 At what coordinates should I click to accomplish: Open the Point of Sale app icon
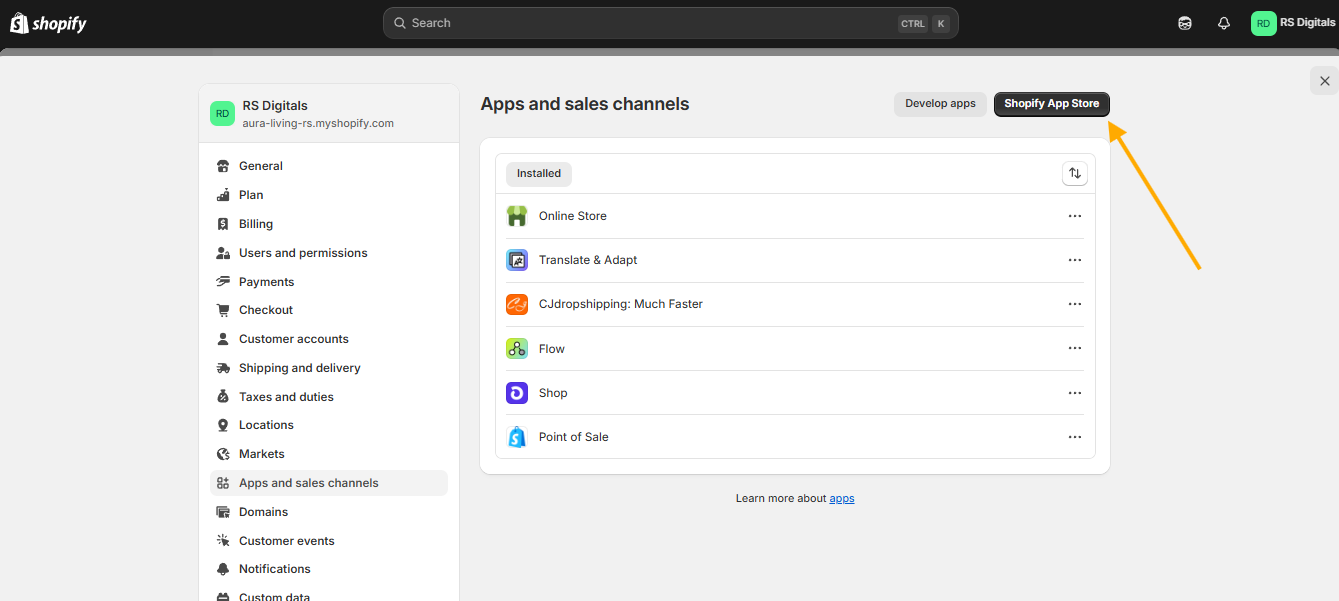[x=517, y=437]
